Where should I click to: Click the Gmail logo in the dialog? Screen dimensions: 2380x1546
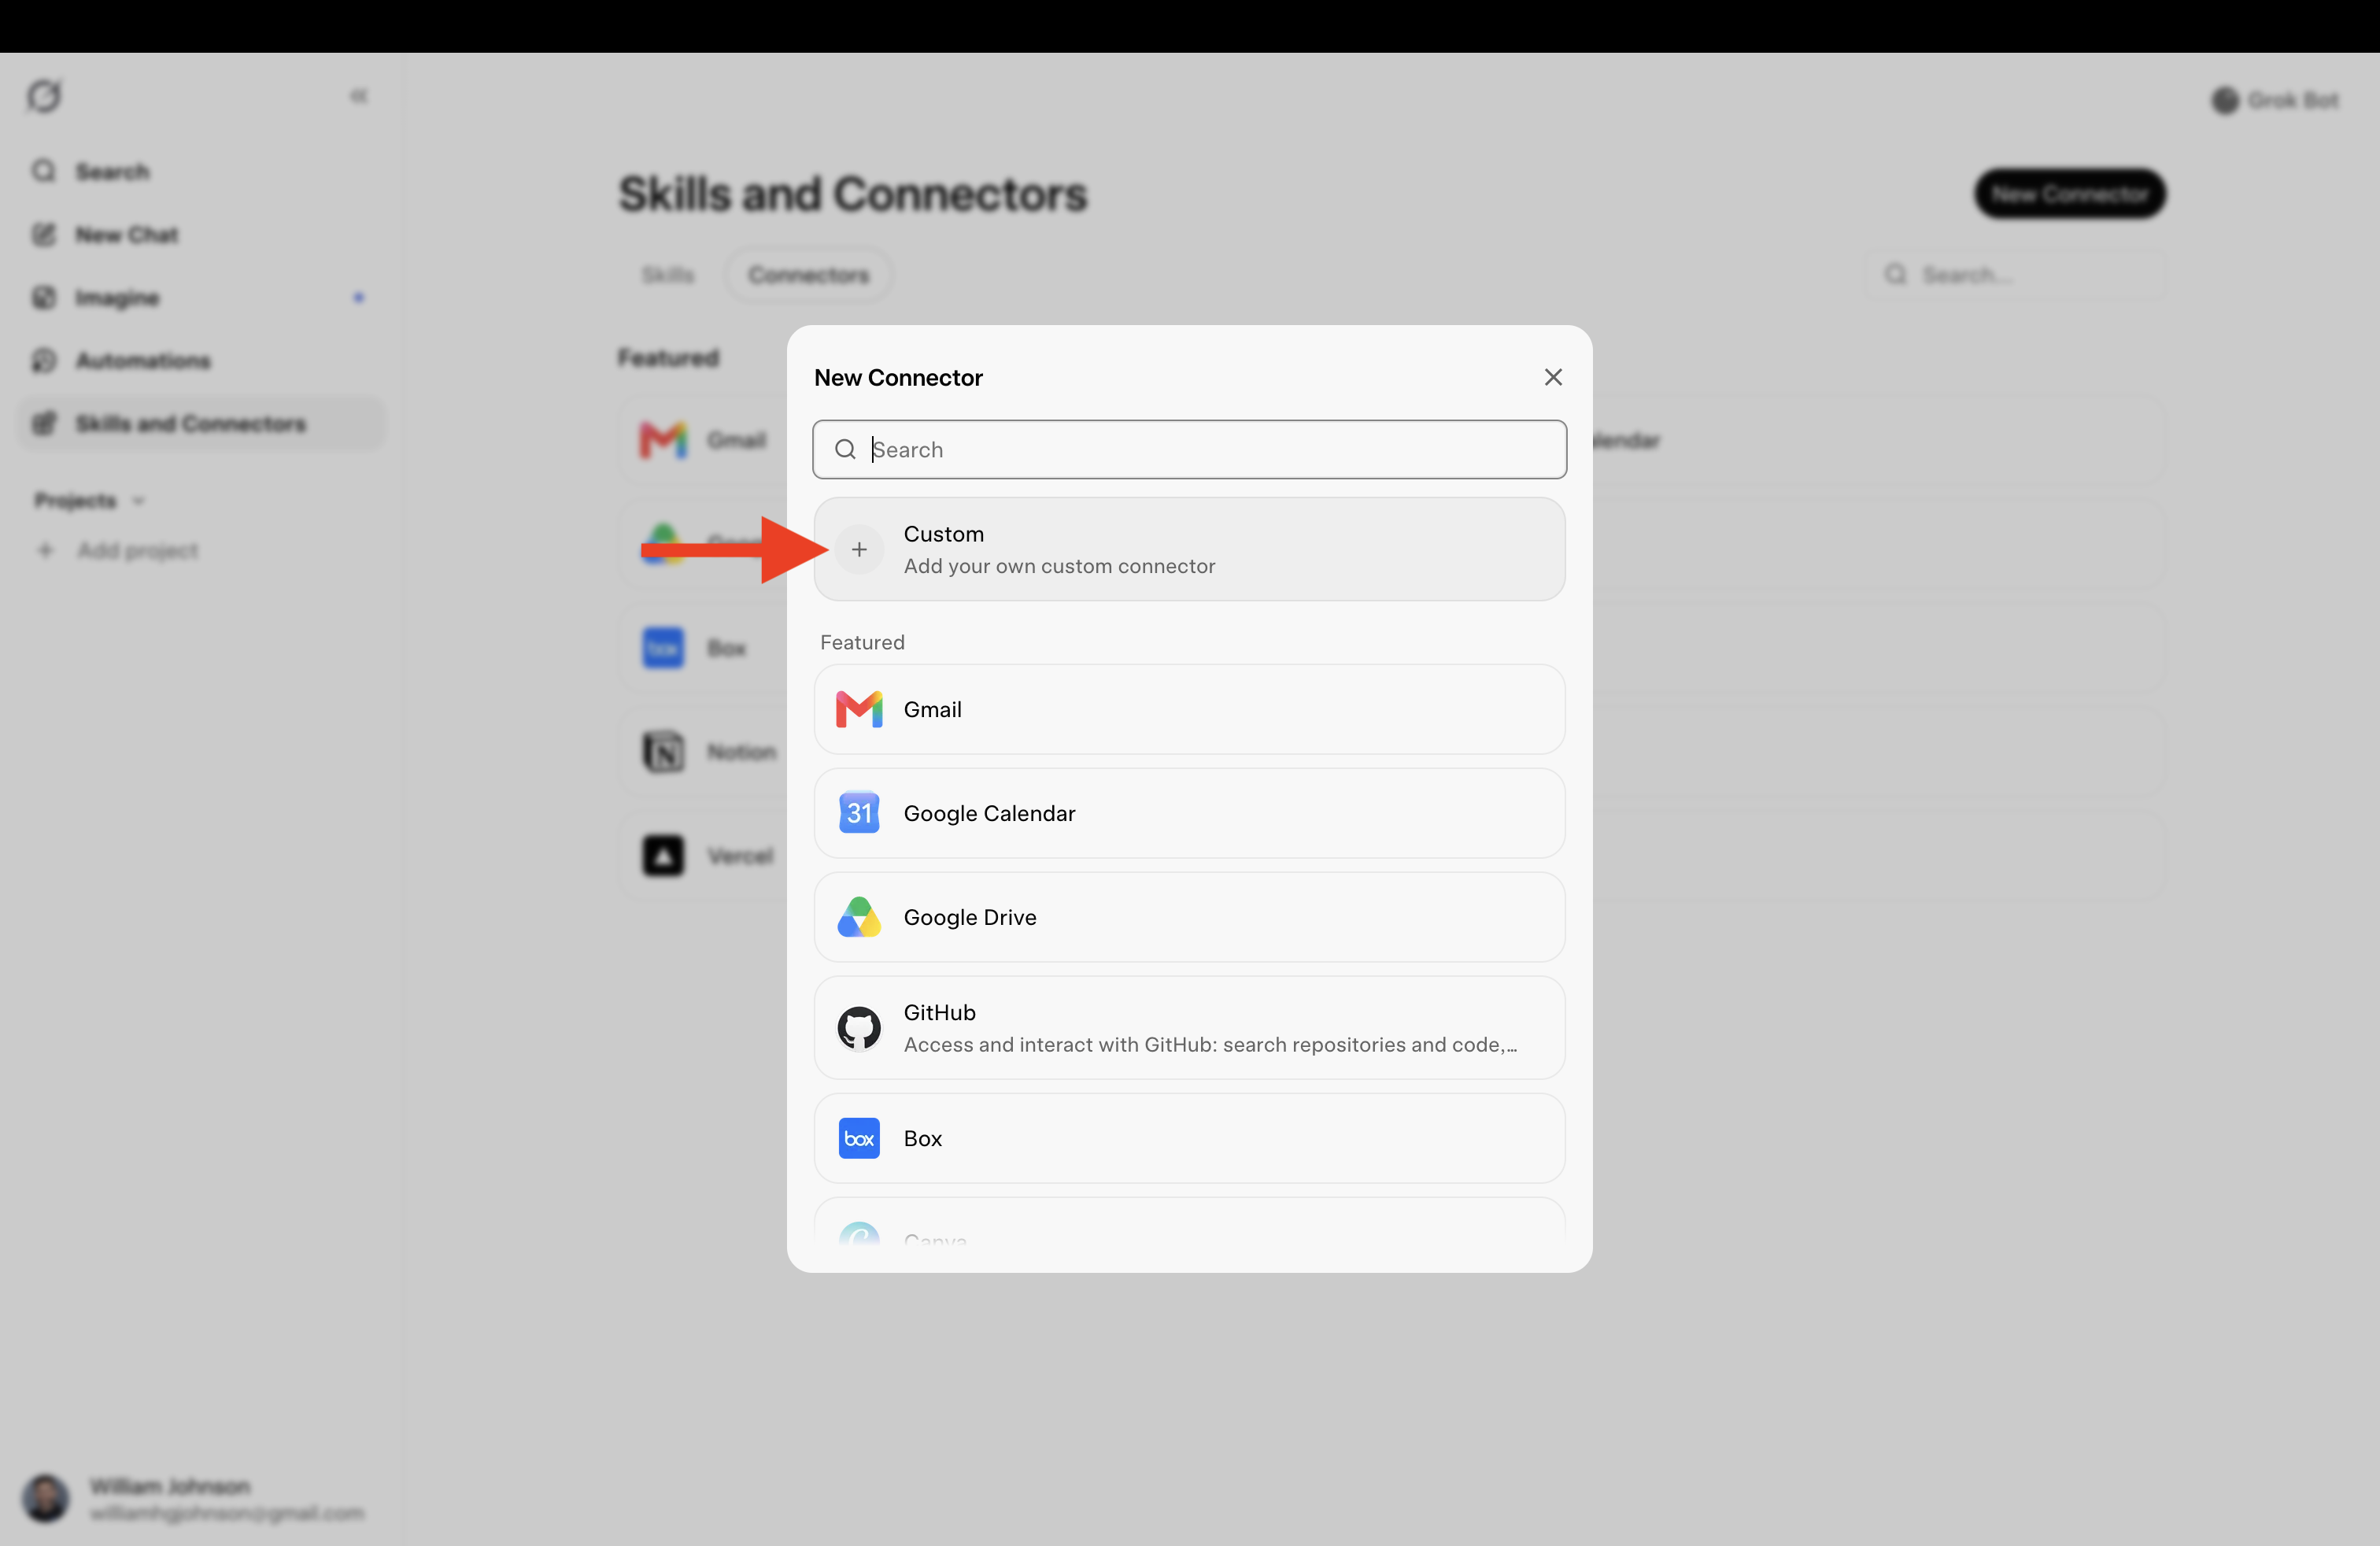coord(859,709)
